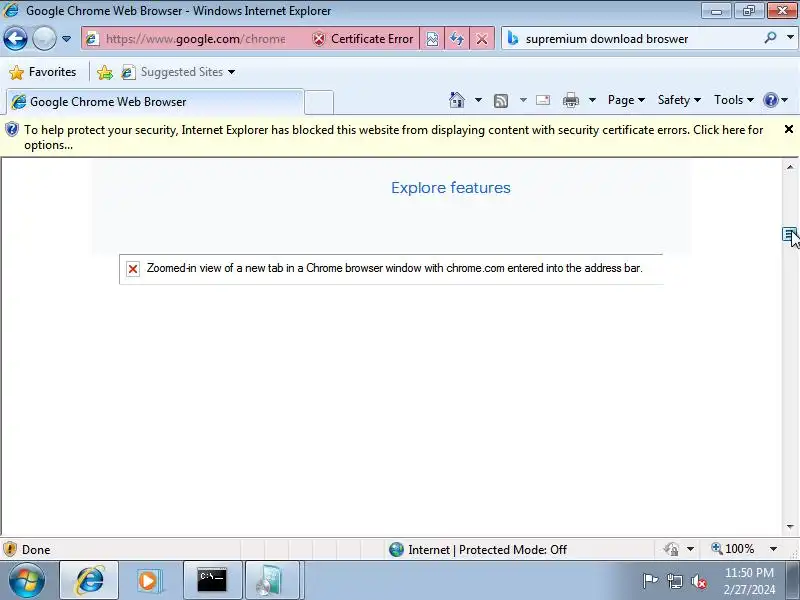This screenshot has height=600, width=800.
Task: Open the recent pages dropdown arrow
Action: [66, 39]
